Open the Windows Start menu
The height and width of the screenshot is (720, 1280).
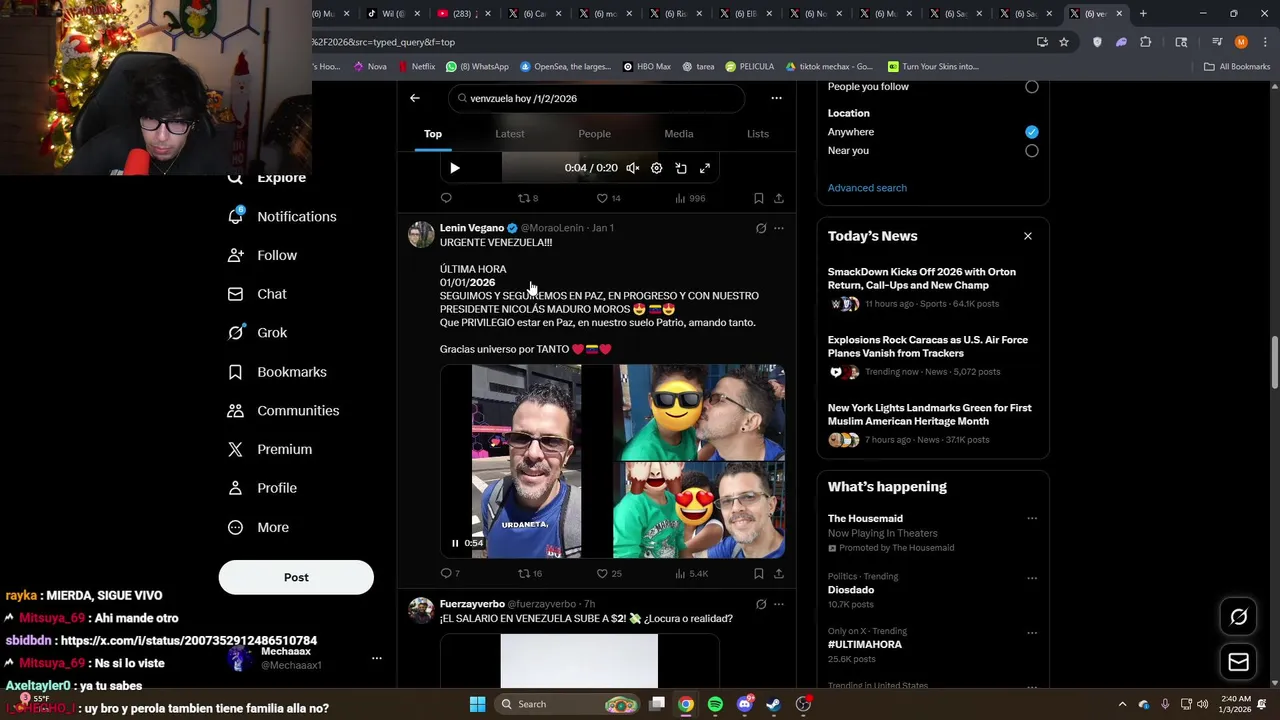(478, 704)
